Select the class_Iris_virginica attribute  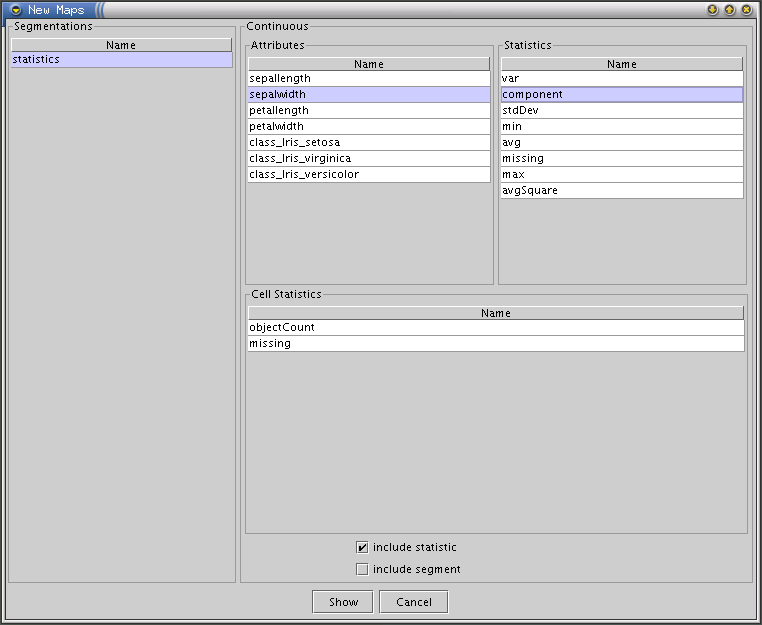(x=369, y=158)
